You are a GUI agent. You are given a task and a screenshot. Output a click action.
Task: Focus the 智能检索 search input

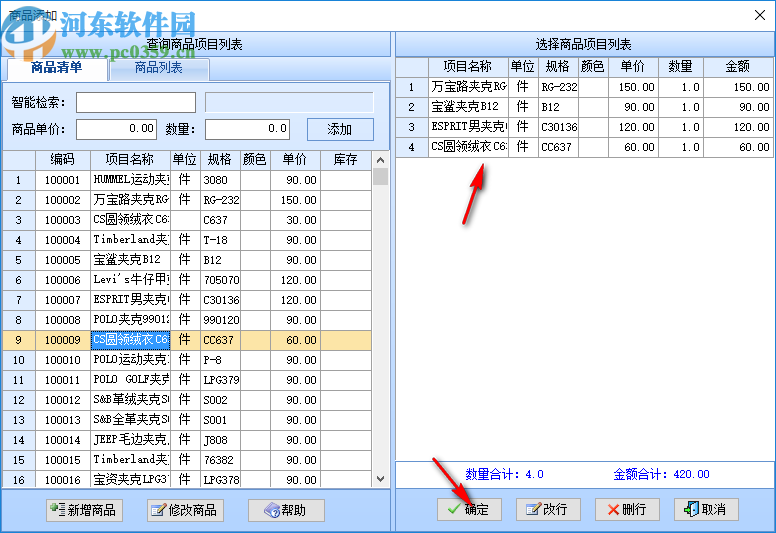coord(136,102)
